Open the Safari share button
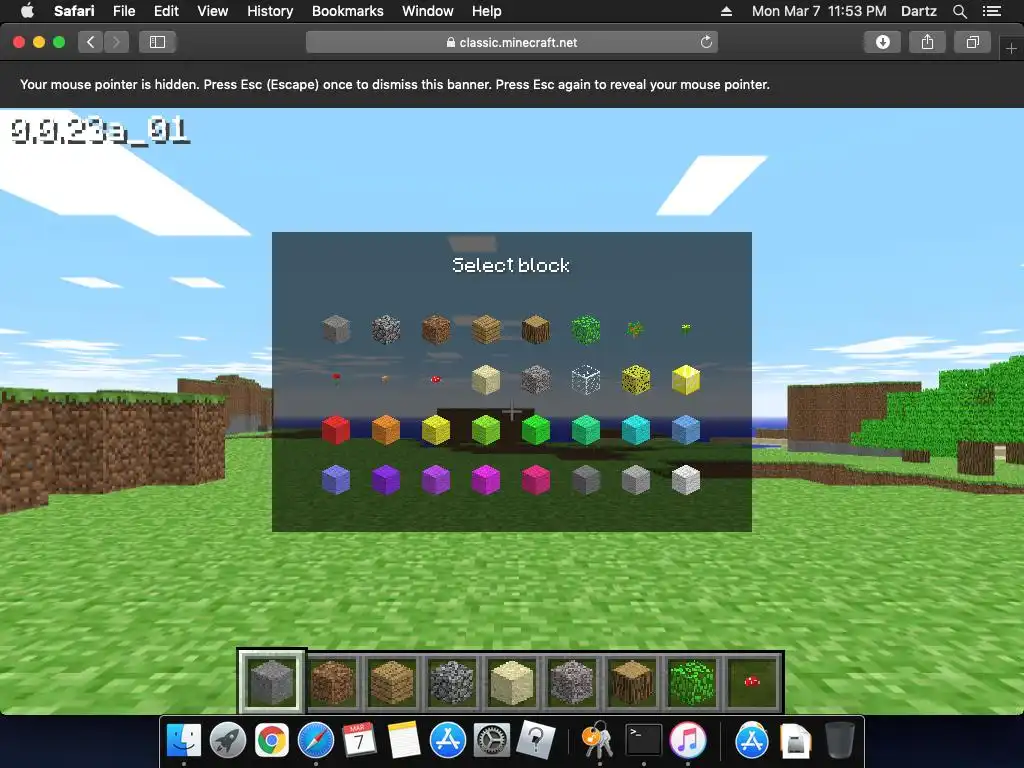1024x768 pixels. (x=927, y=42)
